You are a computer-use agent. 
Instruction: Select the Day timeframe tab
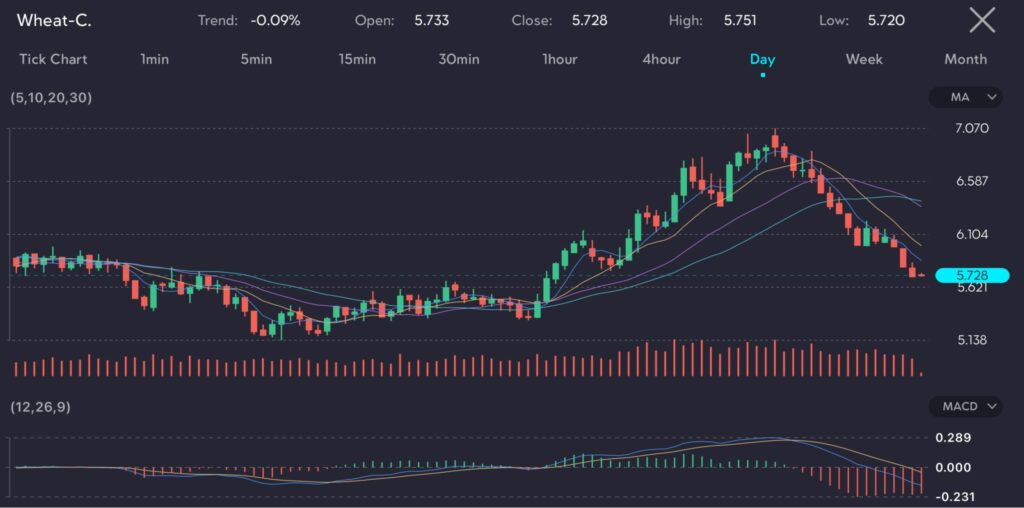(x=762, y=59)
